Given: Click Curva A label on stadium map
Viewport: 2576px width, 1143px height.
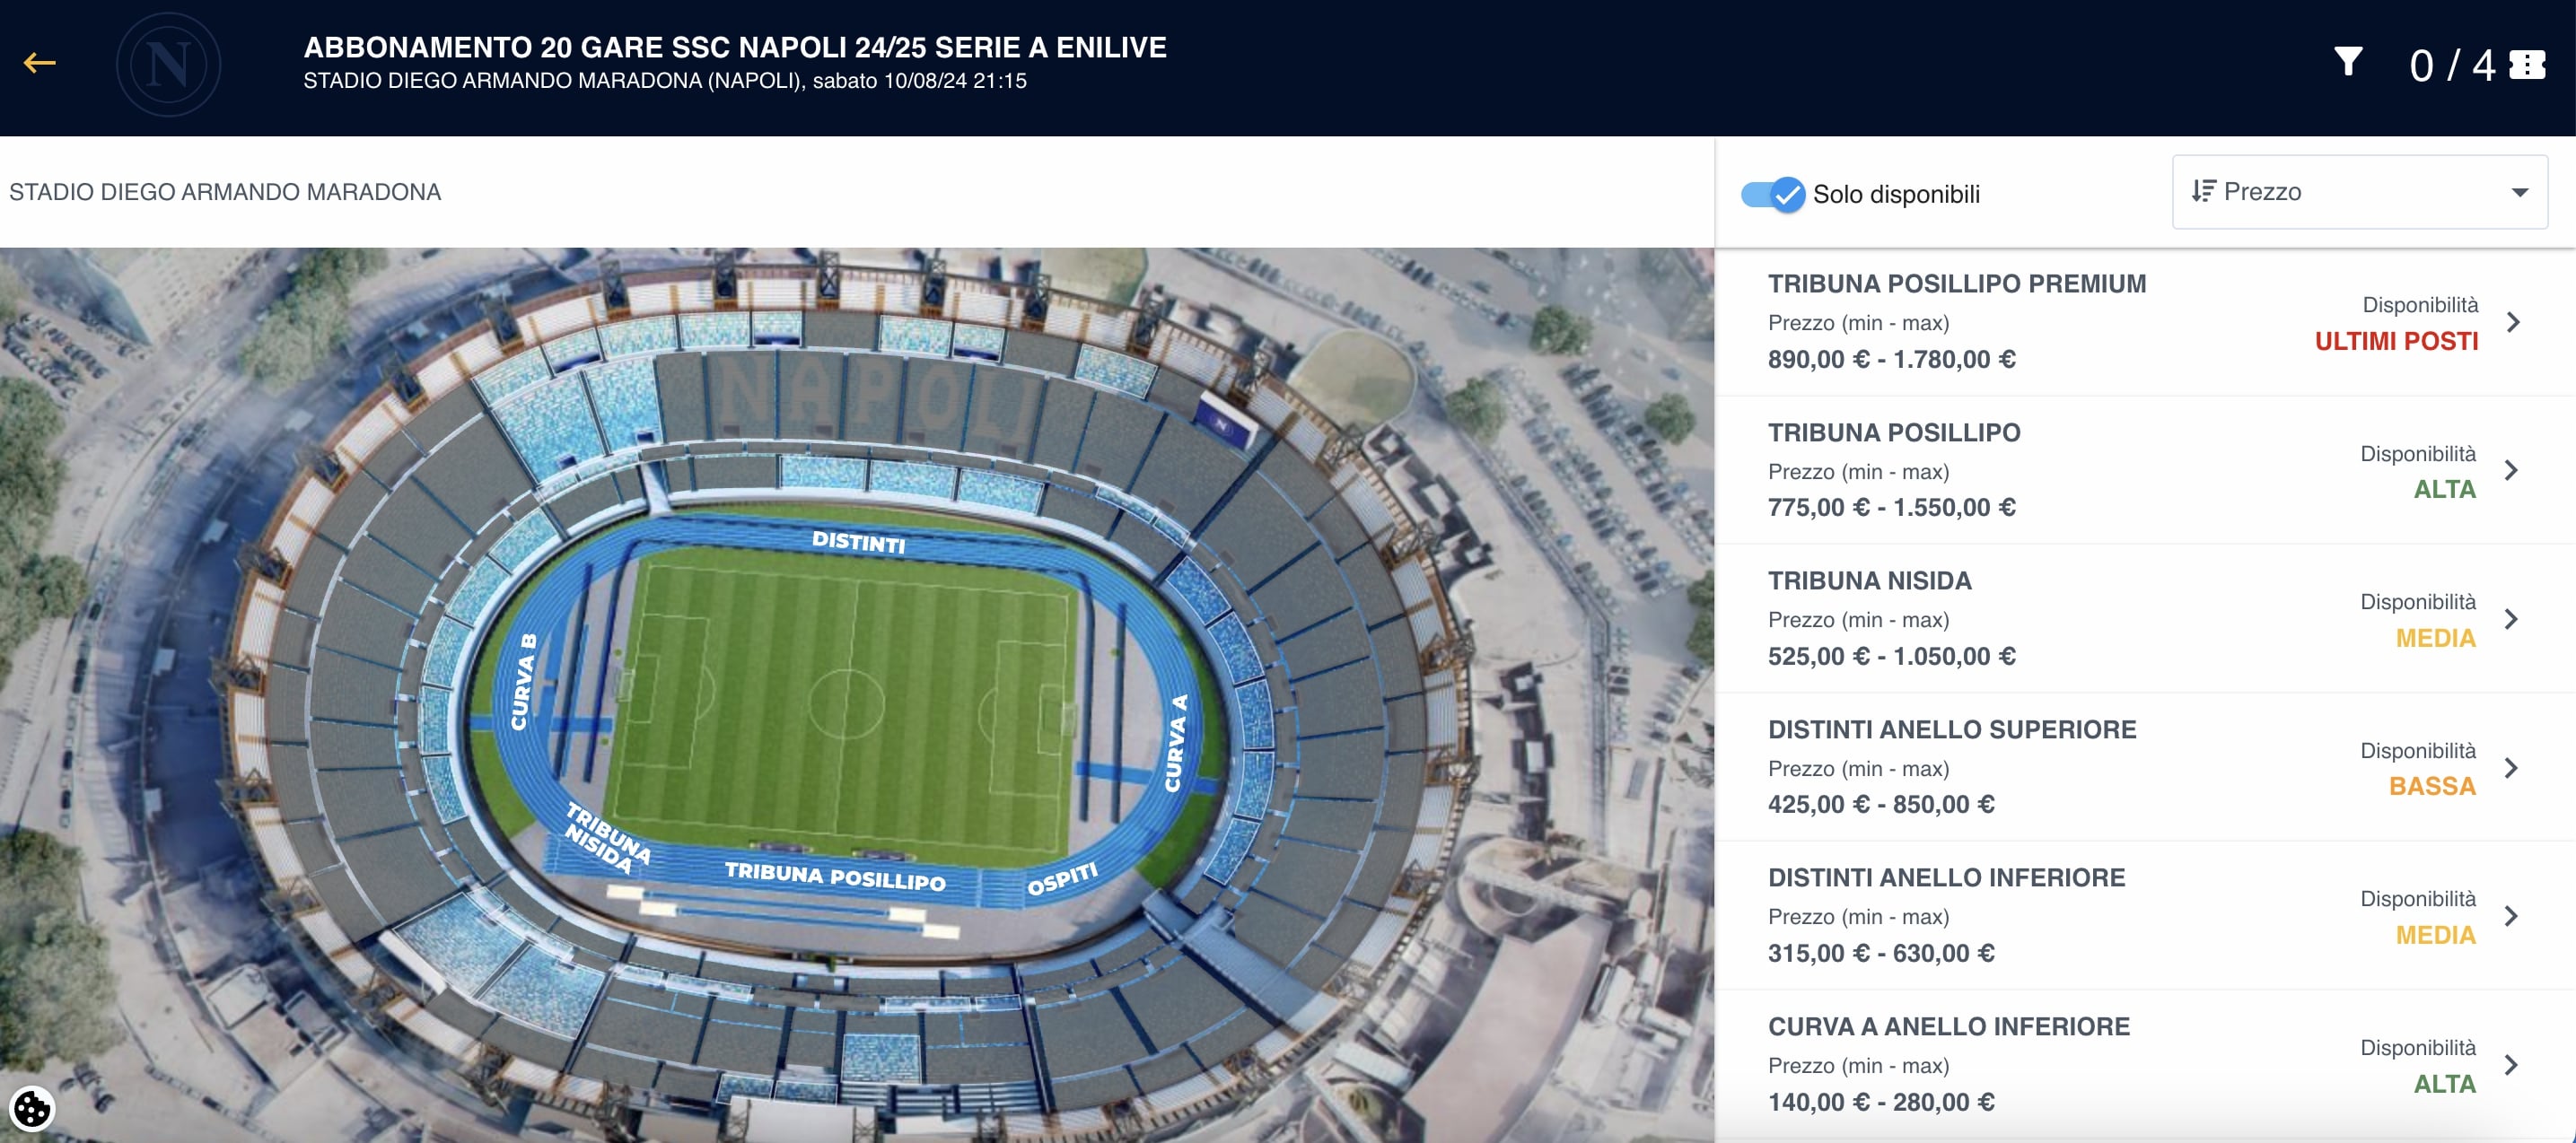Looking at the screenshot, I should [1176, 743].
